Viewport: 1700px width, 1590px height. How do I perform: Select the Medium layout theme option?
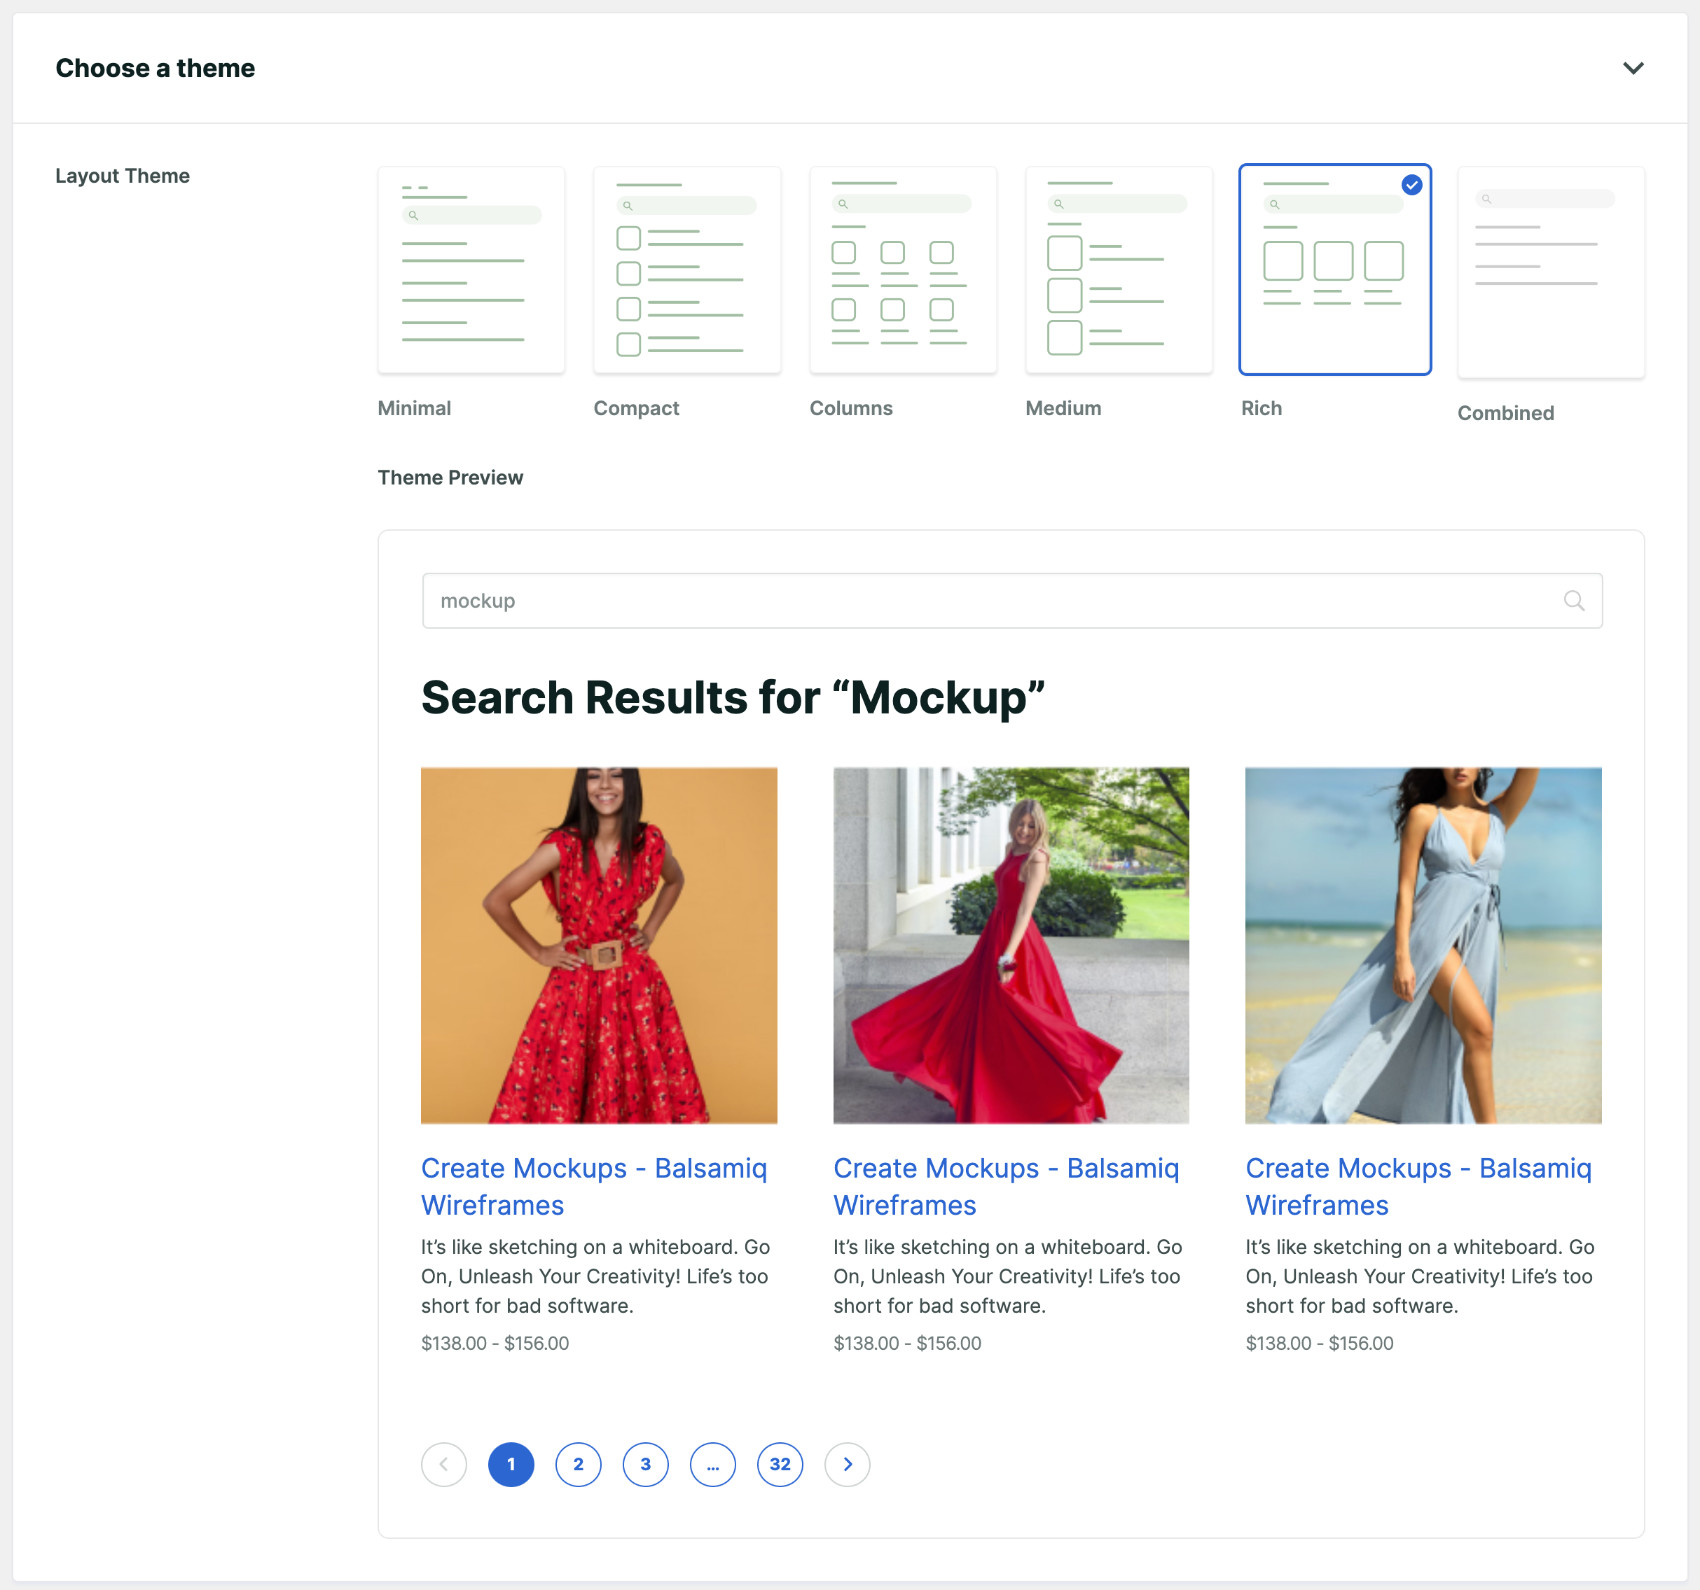pos(1119,270)
